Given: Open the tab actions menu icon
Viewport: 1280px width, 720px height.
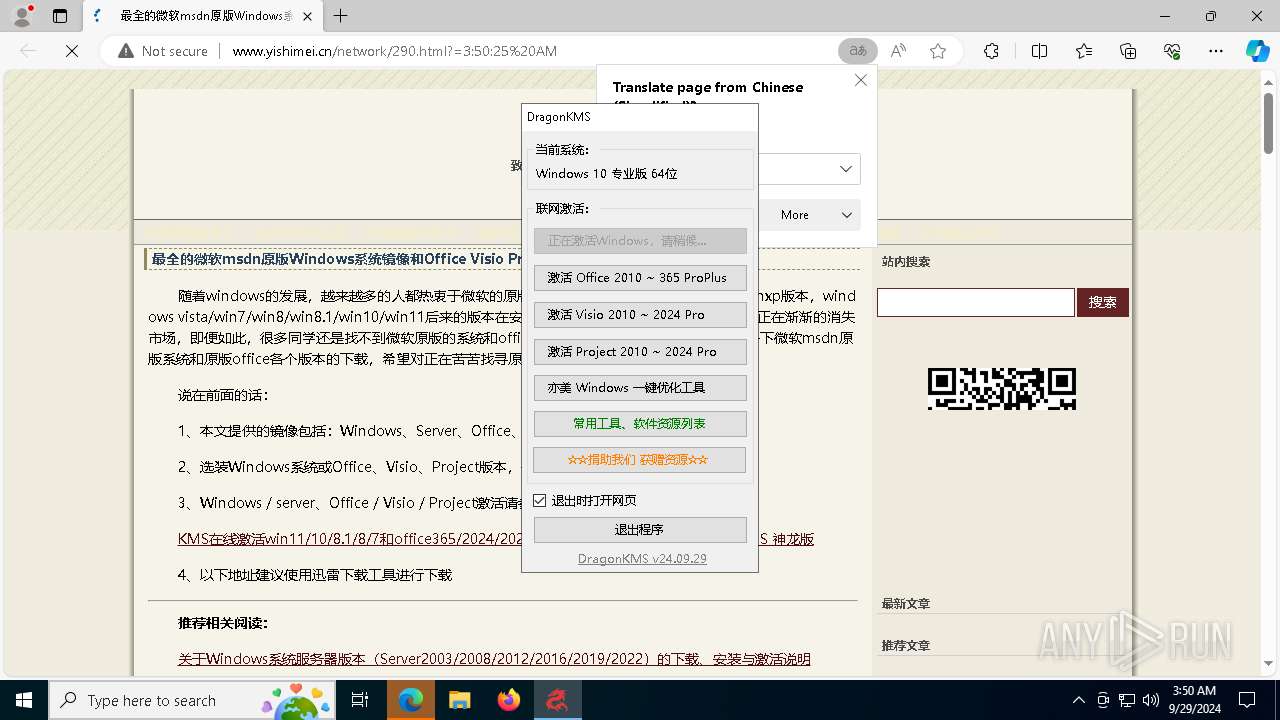Looking at the screenshot, I should [x=60, y=16].
